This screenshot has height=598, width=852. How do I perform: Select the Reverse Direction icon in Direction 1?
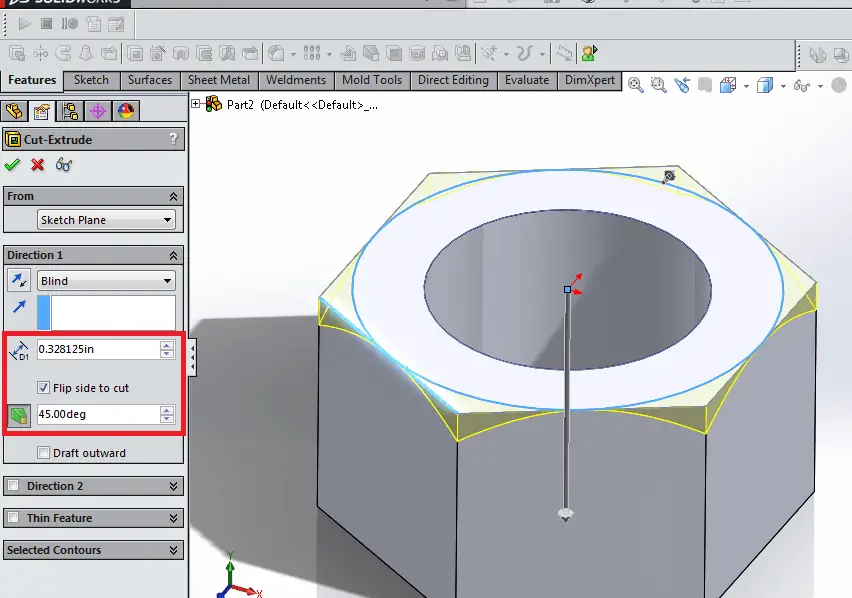tap(17, 280)
